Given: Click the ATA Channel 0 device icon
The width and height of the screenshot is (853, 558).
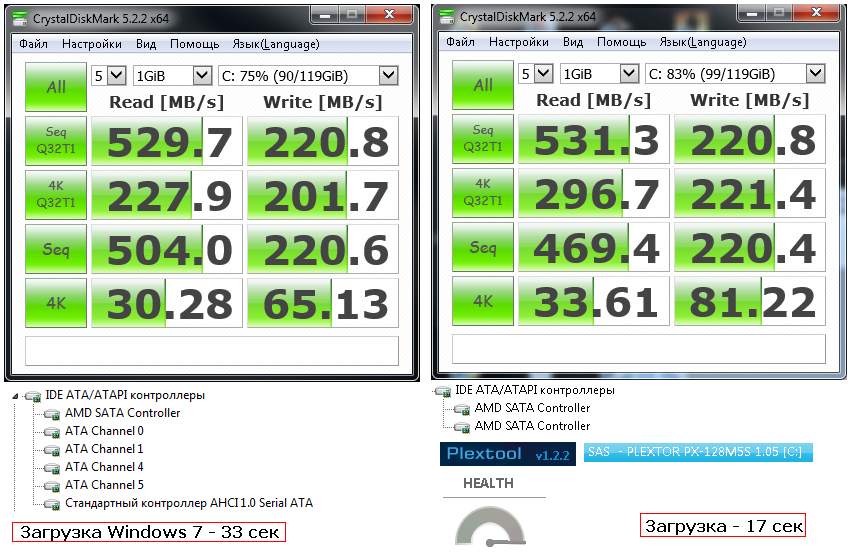Looking at the screenshot, I should coord(52,432).
